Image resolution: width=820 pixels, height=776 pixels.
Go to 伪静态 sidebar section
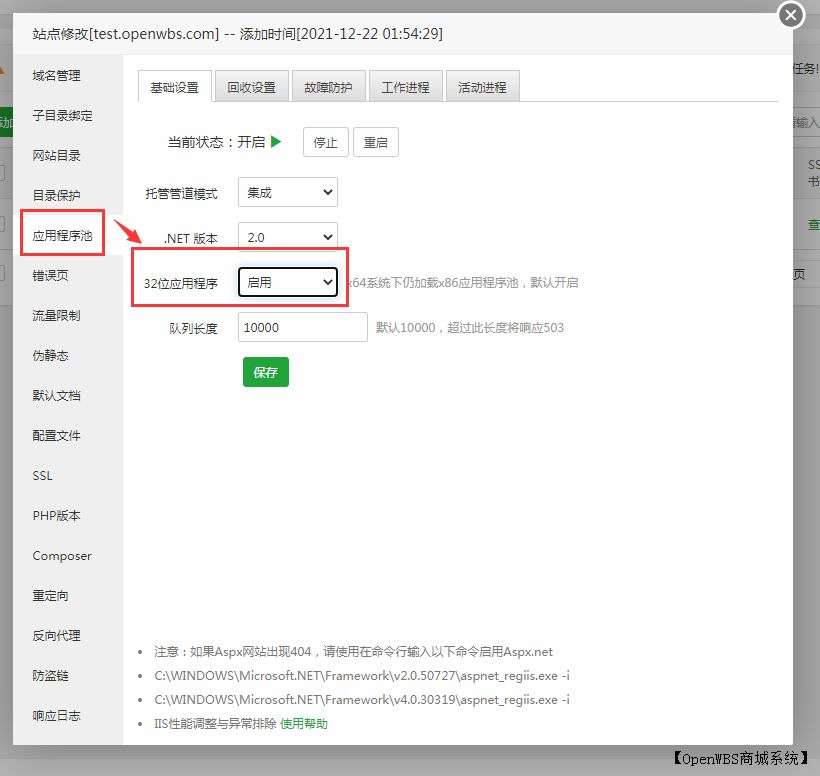point(49,355)
